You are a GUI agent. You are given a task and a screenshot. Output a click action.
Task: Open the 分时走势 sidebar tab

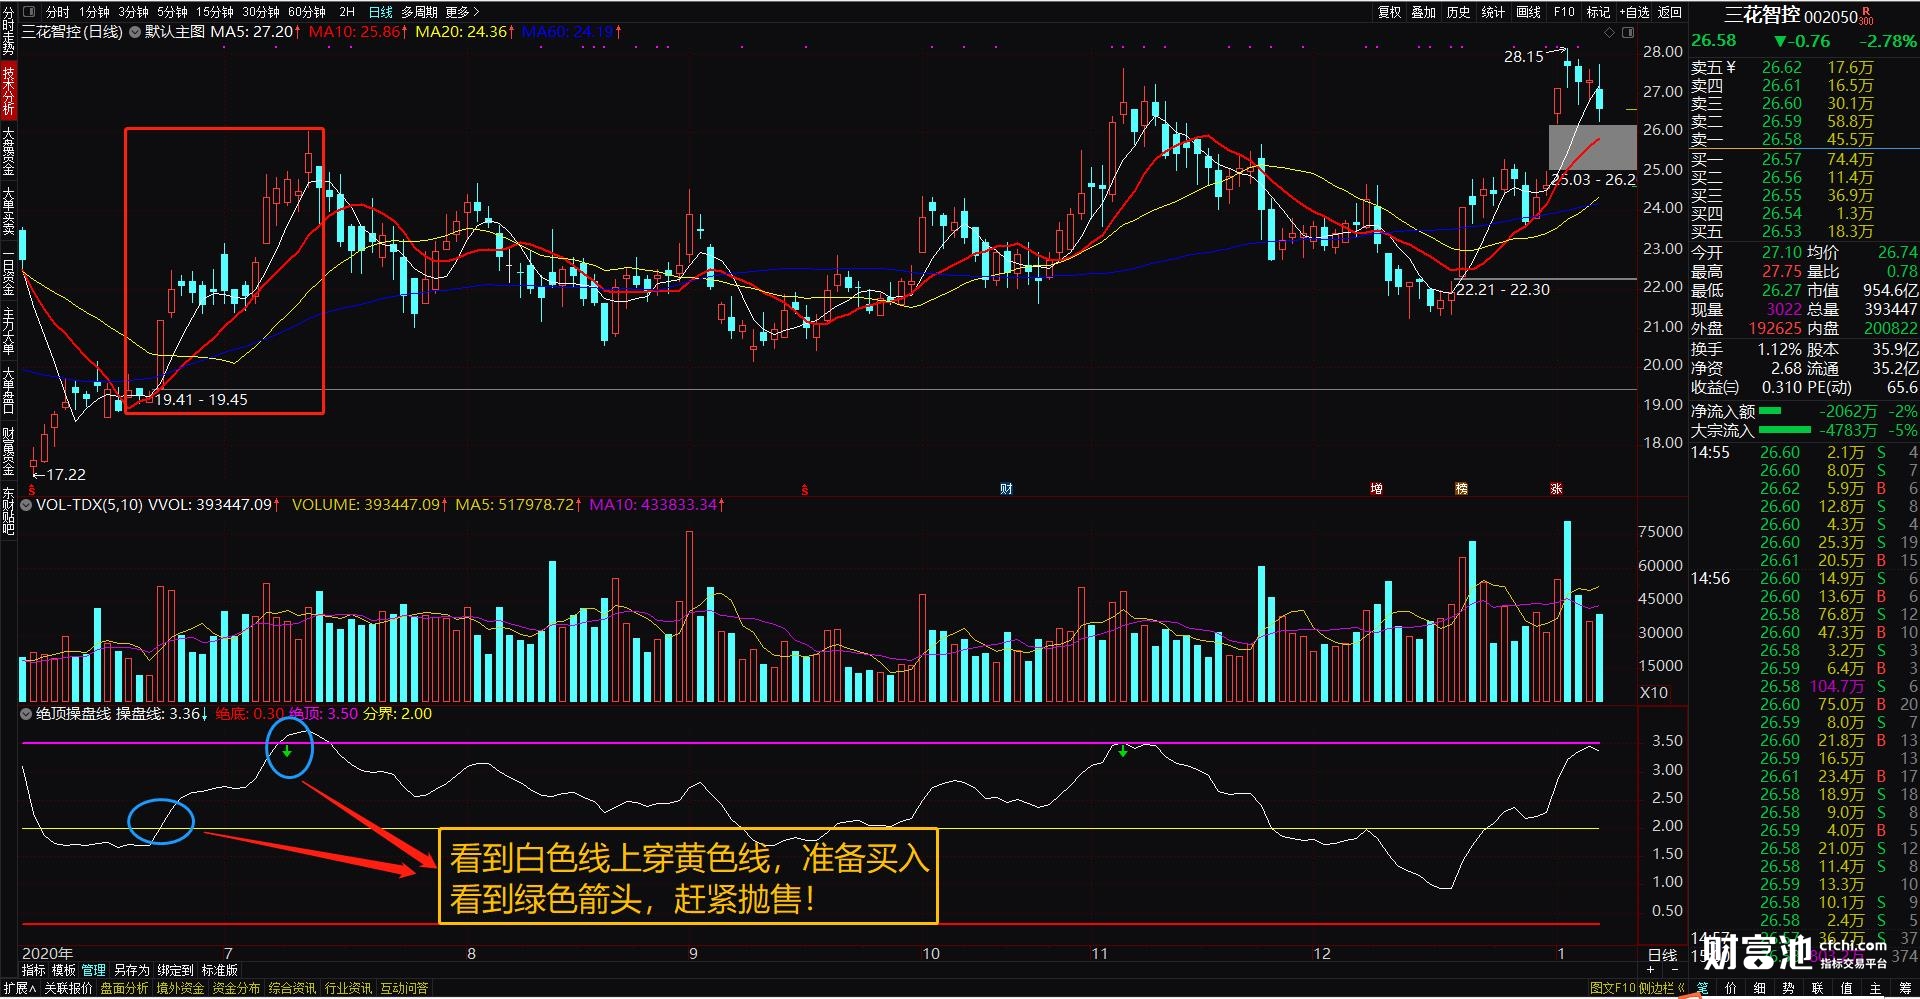pos(8,31)
